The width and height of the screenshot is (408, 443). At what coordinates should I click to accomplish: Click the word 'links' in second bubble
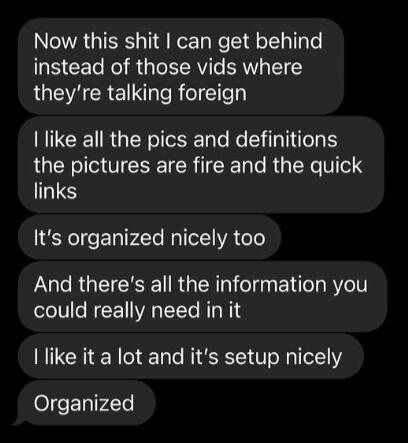coord(55,191)
